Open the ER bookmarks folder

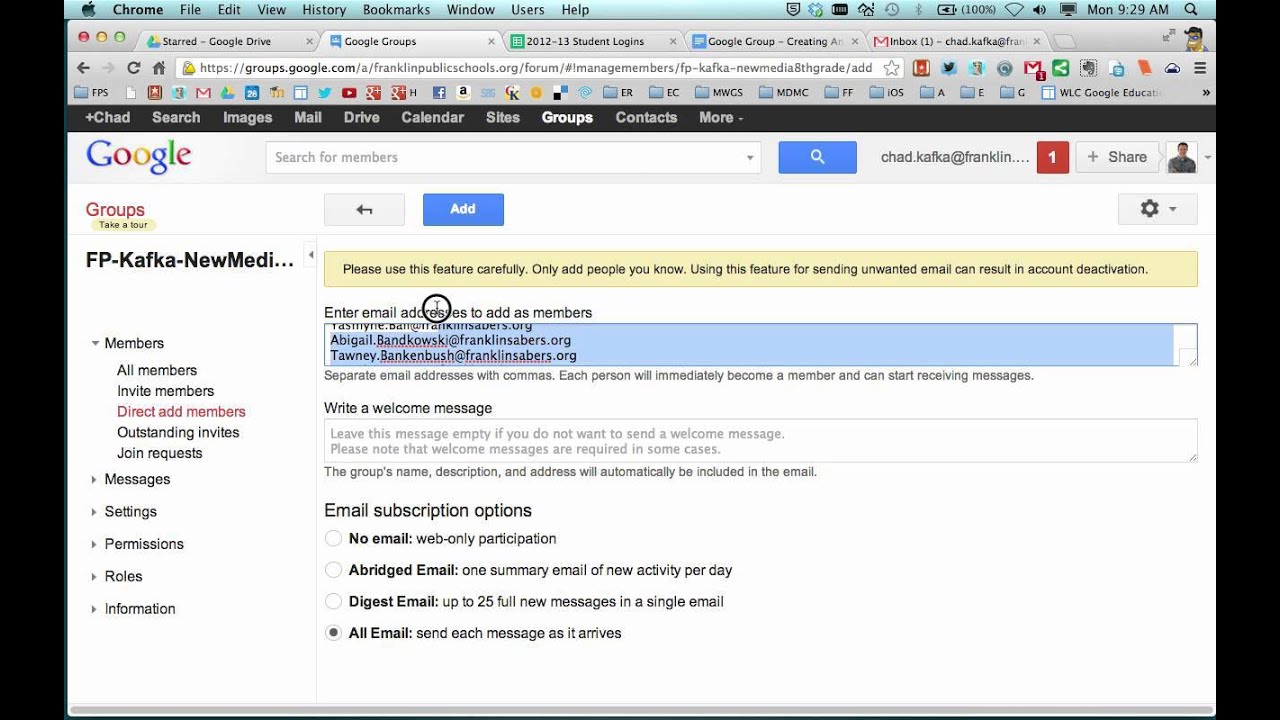point(619,93)
